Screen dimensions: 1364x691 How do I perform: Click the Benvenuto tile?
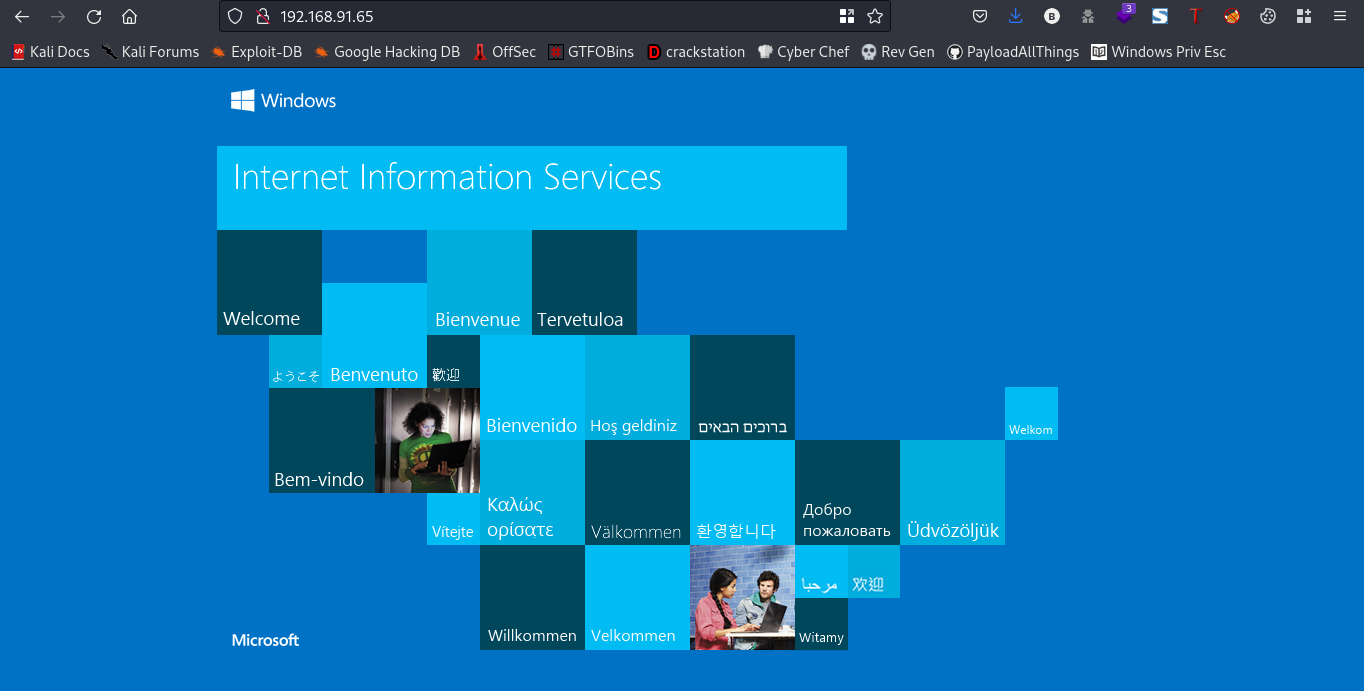(374, 335)
